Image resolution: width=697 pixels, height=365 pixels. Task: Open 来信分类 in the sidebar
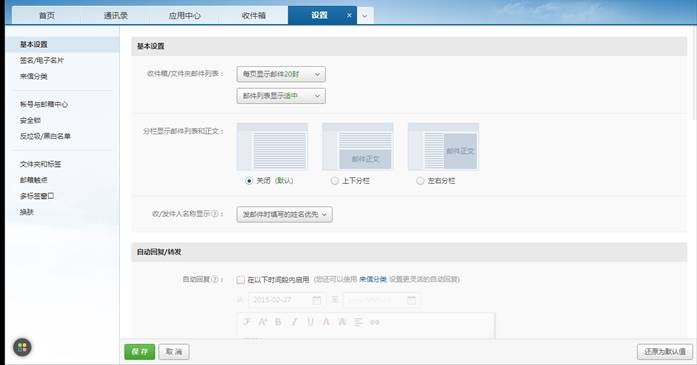click(x=34, y=76)
